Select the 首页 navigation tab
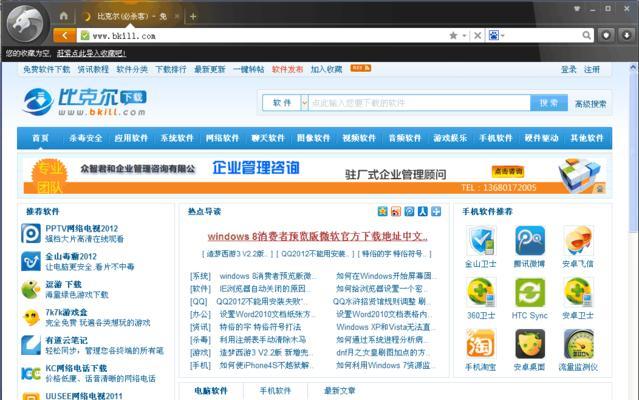This screenshot has width=639, height=400. tap(40, 138)
